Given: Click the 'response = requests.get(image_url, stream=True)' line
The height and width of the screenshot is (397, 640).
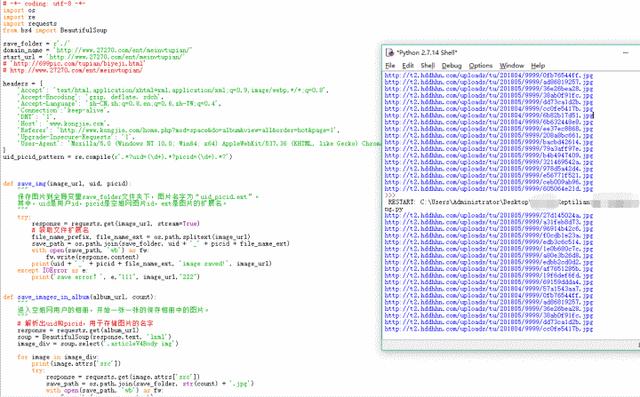Looking at the screenshot, I should click(x=116, y=224).
